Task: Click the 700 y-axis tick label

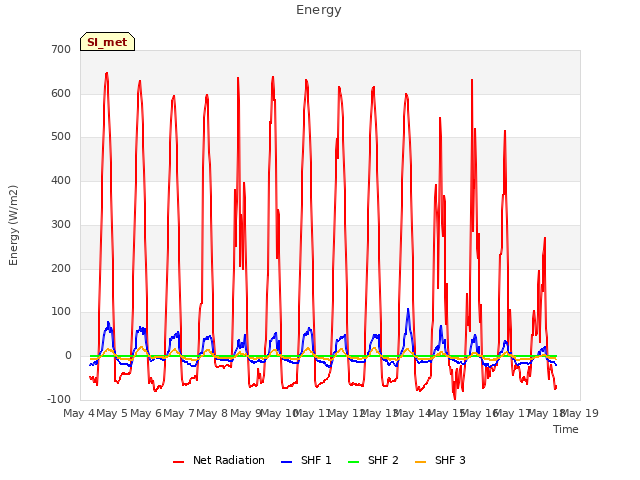Action: (61, 50)
